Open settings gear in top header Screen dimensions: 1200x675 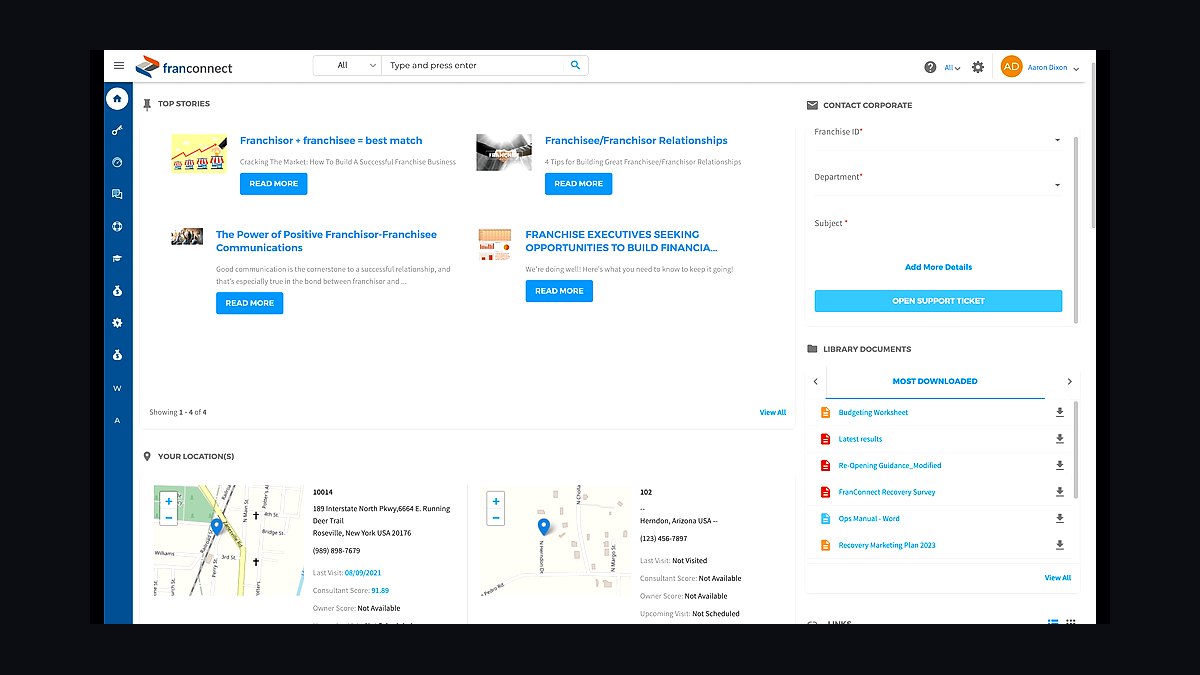click(x=978, y=67)
